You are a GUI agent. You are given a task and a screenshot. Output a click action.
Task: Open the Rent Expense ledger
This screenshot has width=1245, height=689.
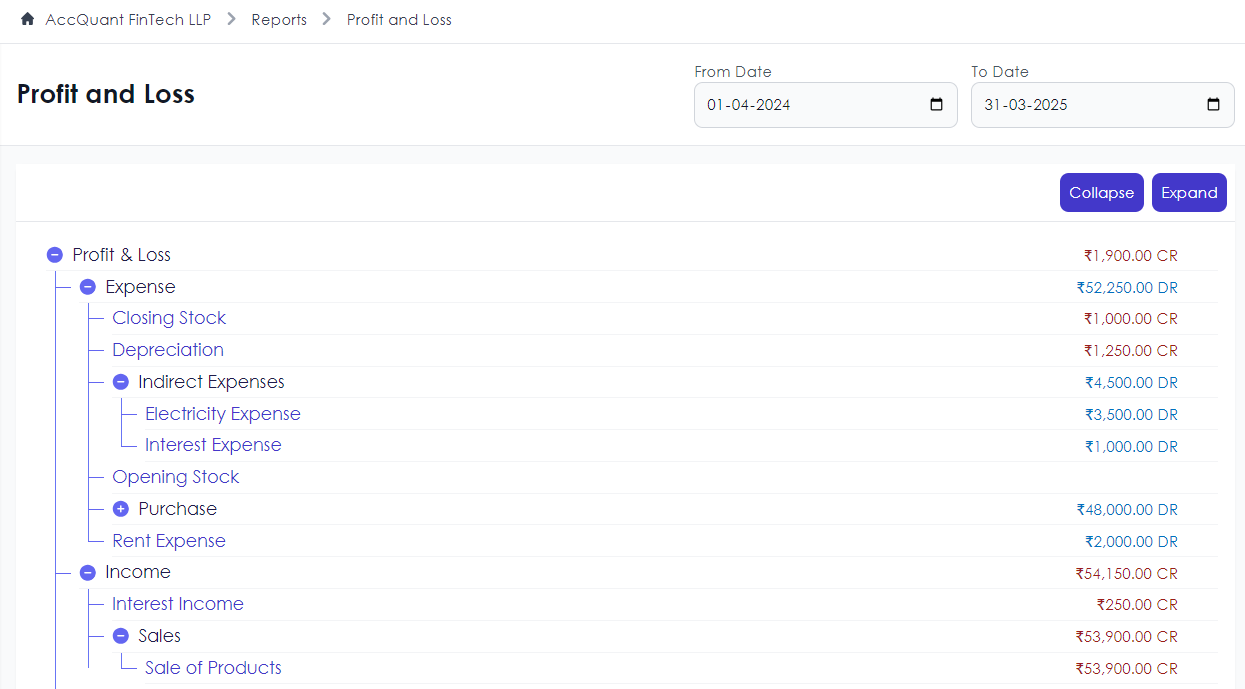coord(169,541)
